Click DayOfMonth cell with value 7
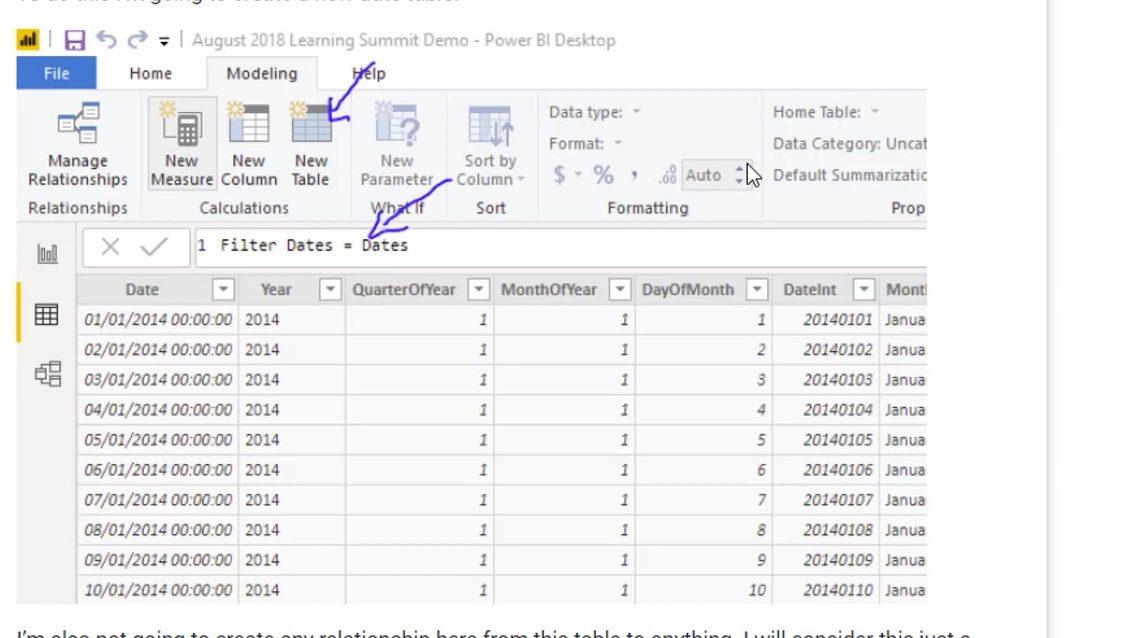The height and width of the screenshot is (638, 1135). pyautogui.click(x=703, y=500)
